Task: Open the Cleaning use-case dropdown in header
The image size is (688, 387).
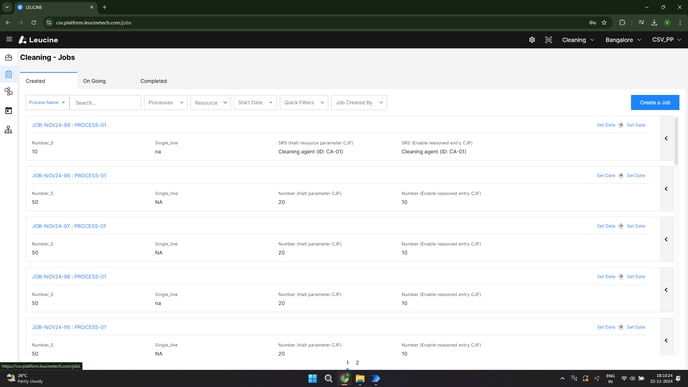Action: click(578, 40)
